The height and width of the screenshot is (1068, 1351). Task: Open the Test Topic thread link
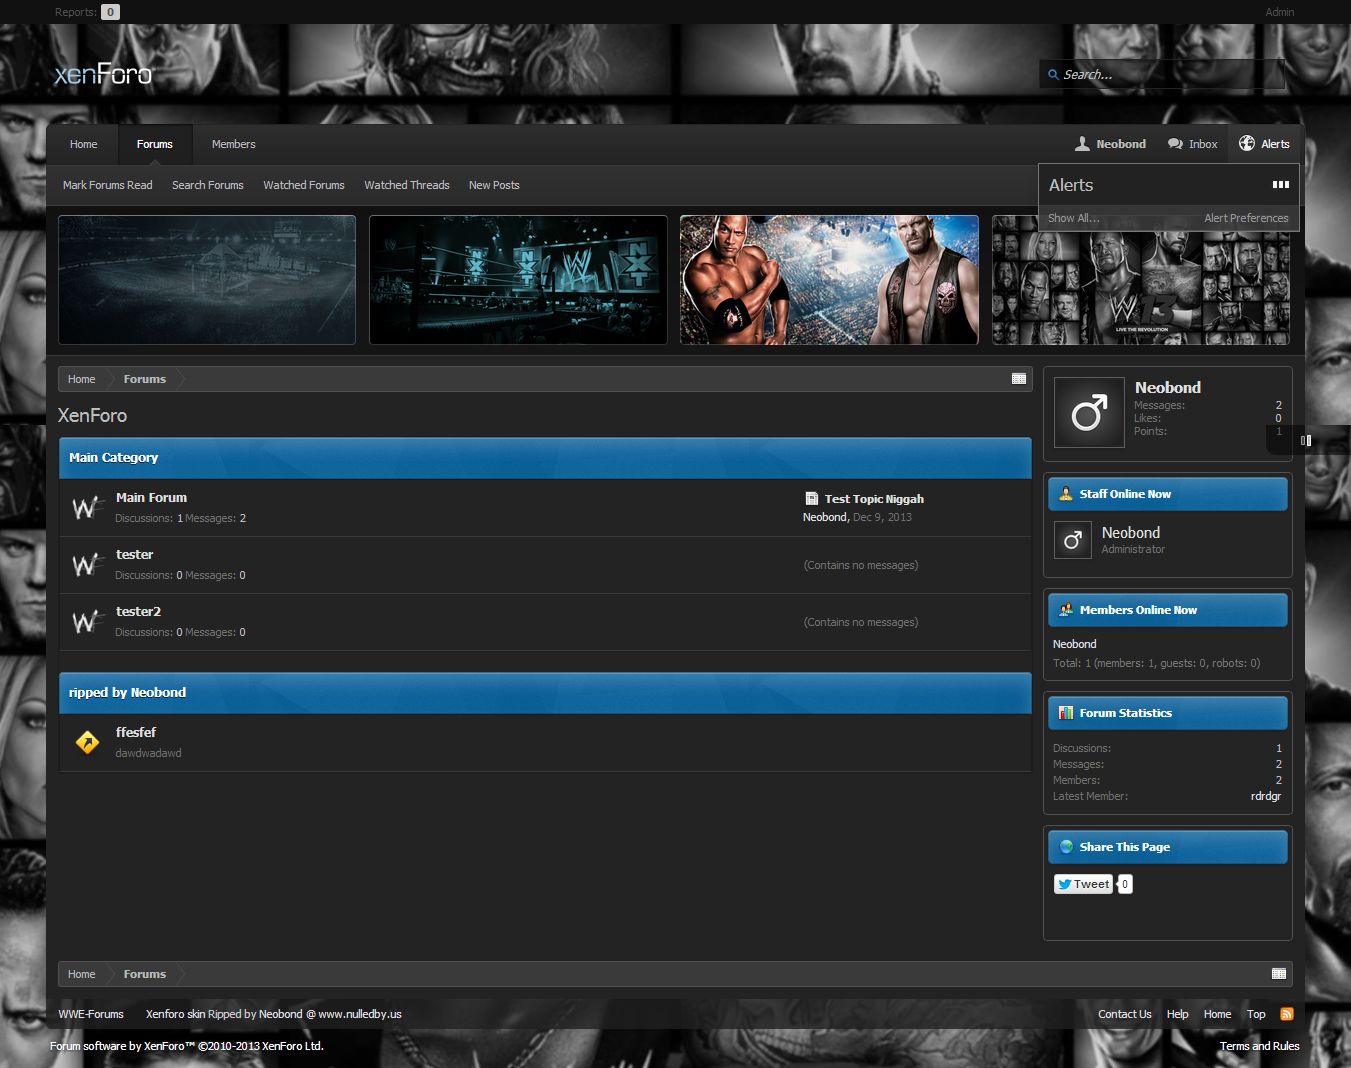[x=873, y=499]
